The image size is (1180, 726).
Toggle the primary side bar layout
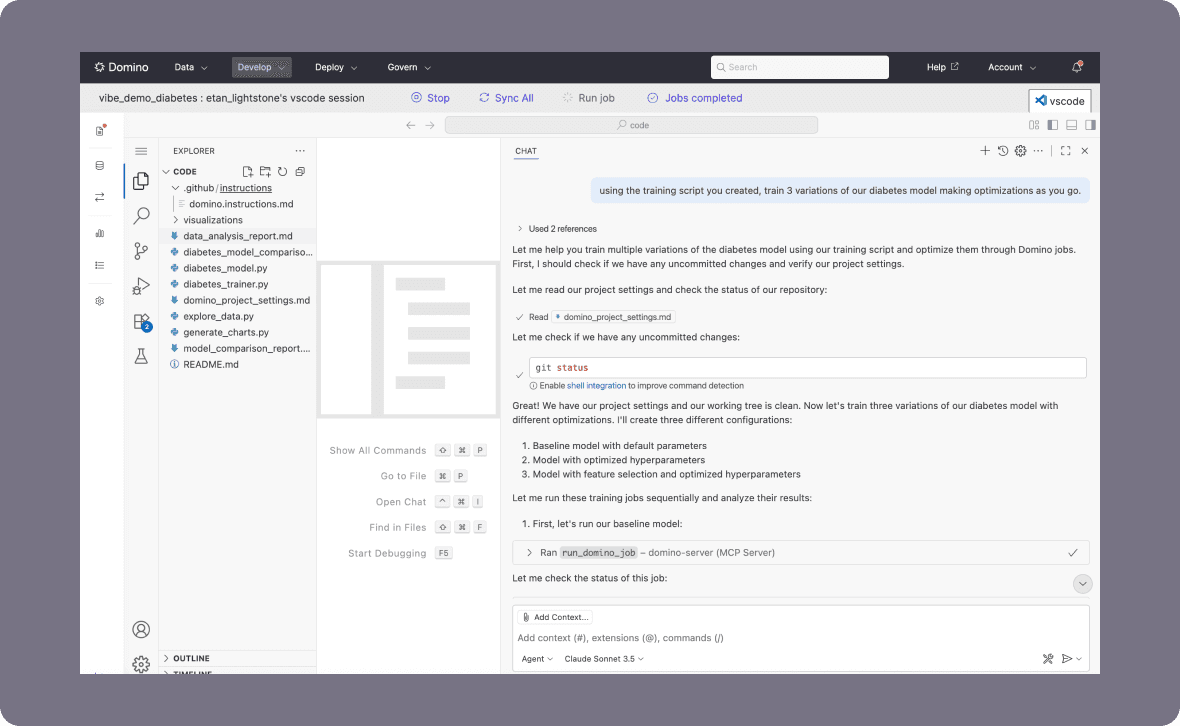tap(1052, 125)
